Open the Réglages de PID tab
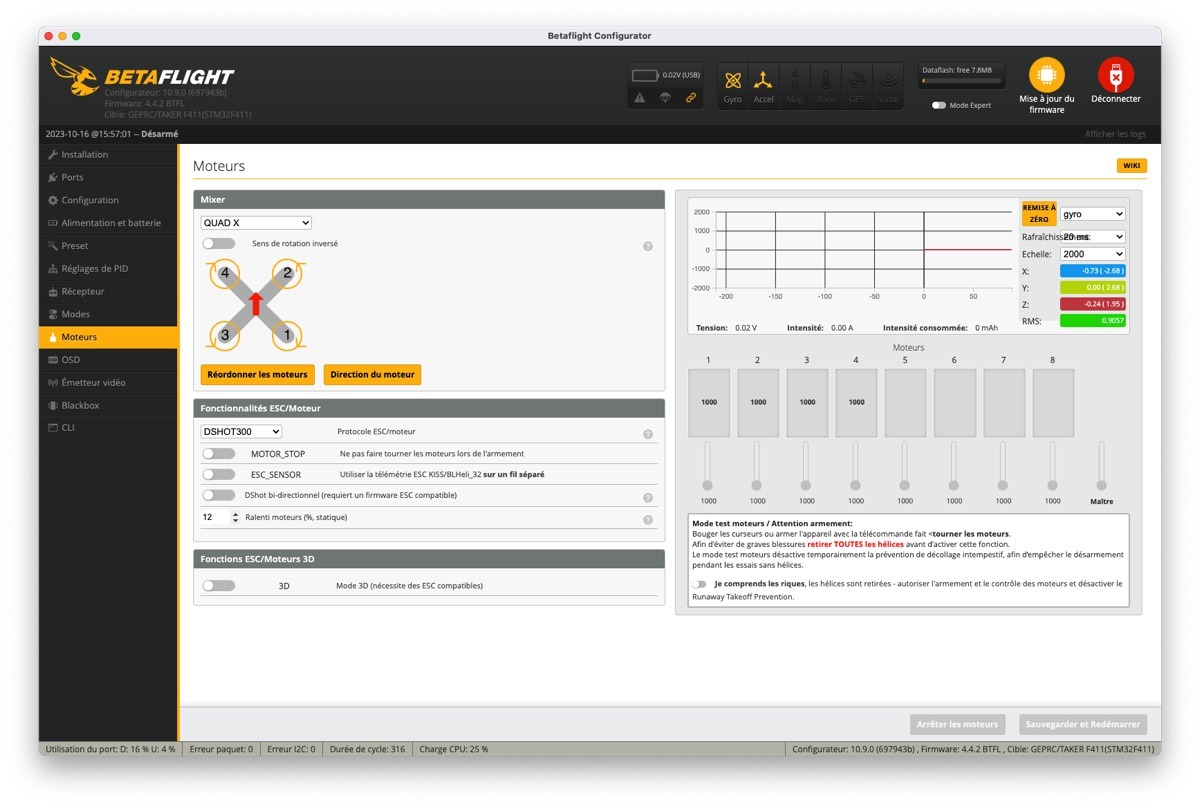This screenshot has width=1200, height=807. [108, 268]
